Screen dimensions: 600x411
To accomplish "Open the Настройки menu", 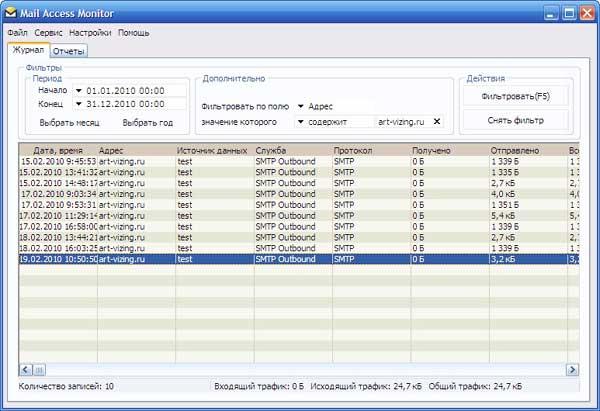I will pyautogui.click(x=90, y=33).
